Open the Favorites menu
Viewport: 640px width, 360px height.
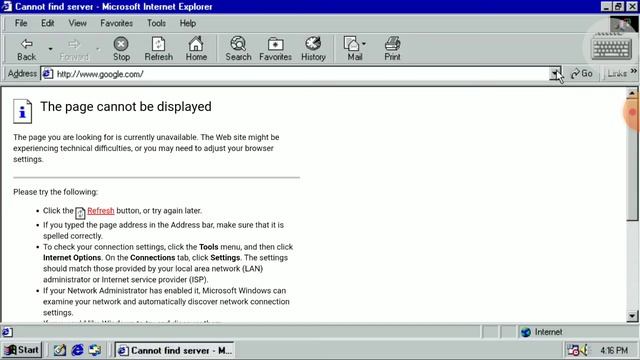pyautogui.click(x=116, y=23)
